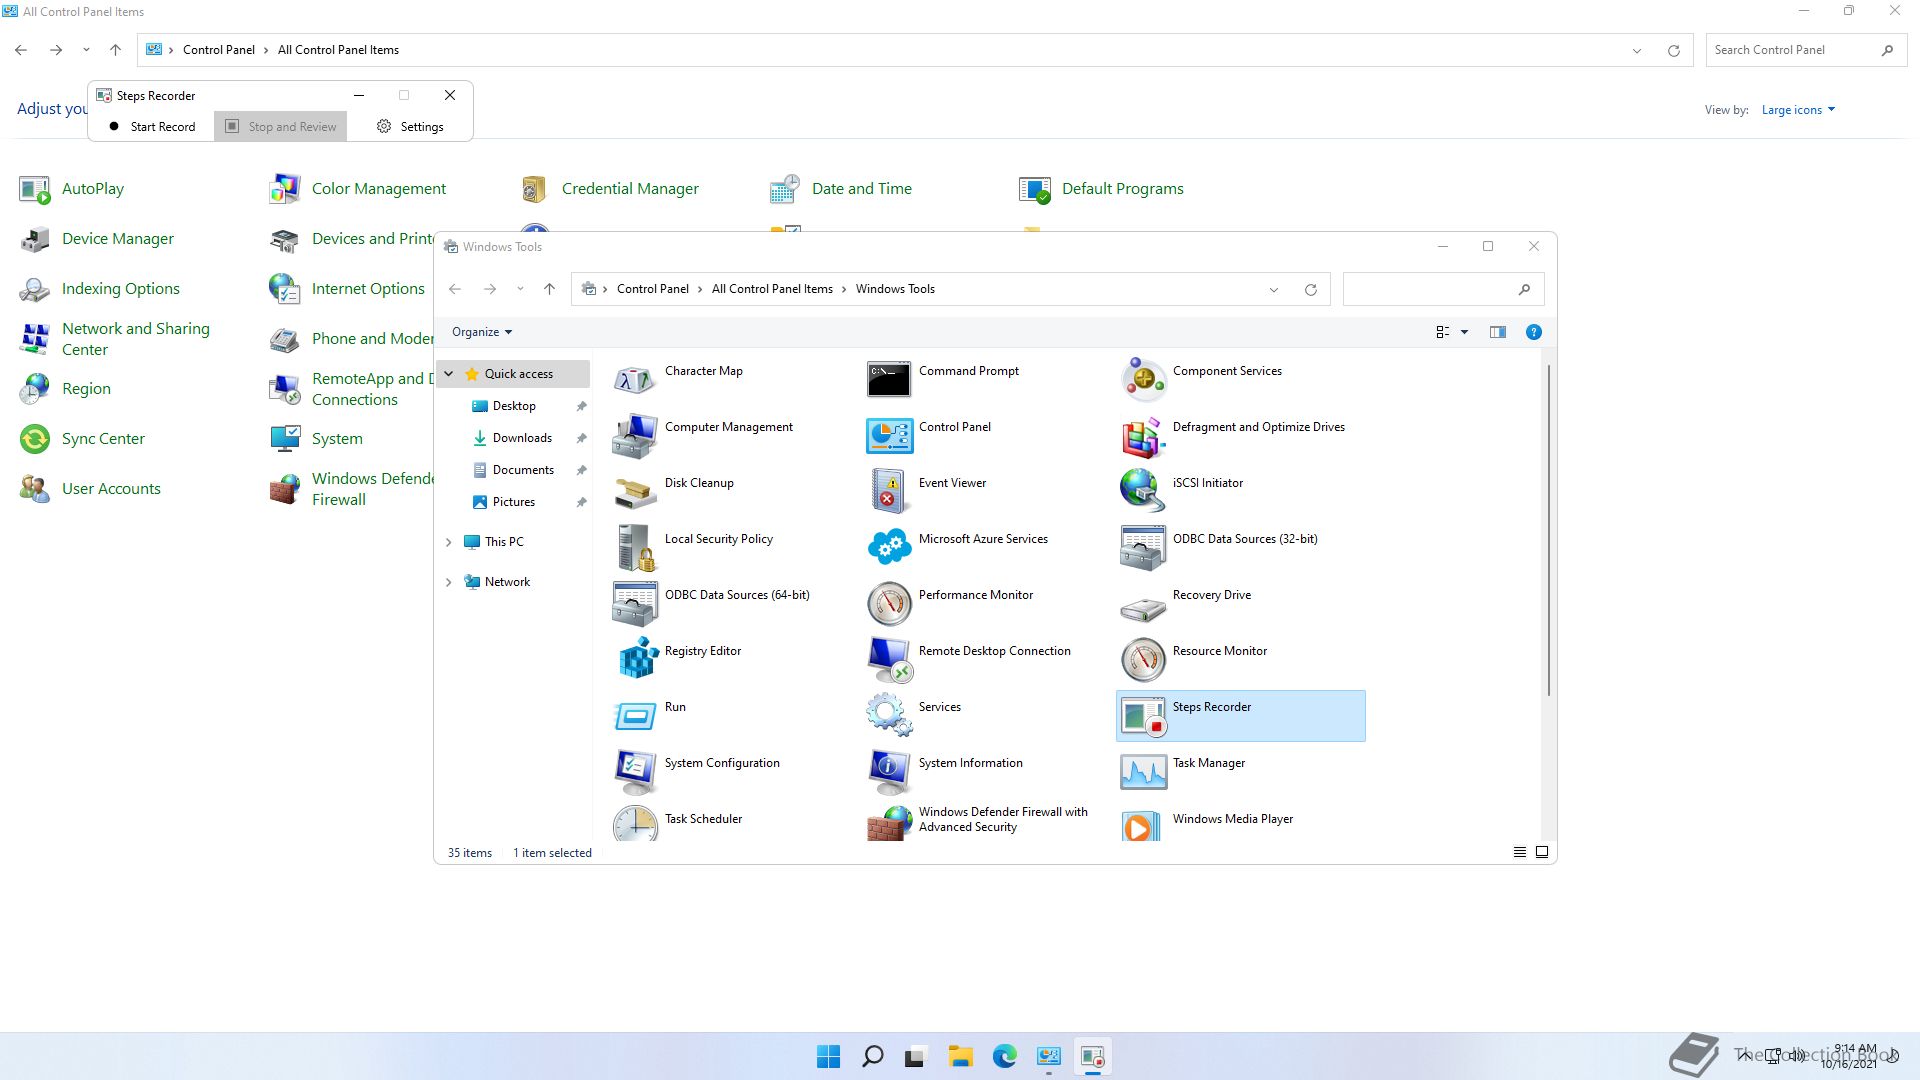Open Resource Monitor icon
The image size is (1920, 1080).
pyautogui.click(x=1142, y=660)
